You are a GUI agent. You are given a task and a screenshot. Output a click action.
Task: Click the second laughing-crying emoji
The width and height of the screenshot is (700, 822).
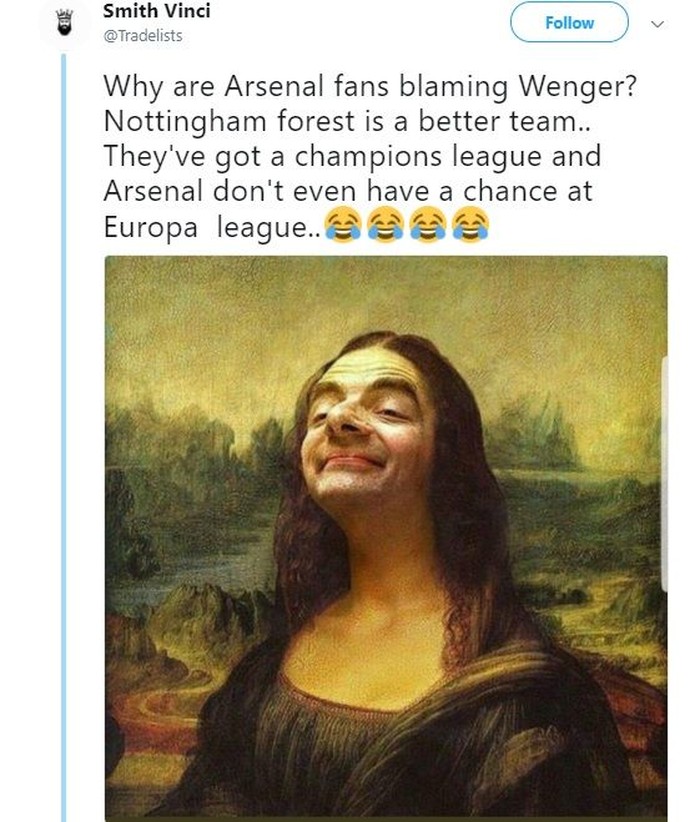click(385, 228)
